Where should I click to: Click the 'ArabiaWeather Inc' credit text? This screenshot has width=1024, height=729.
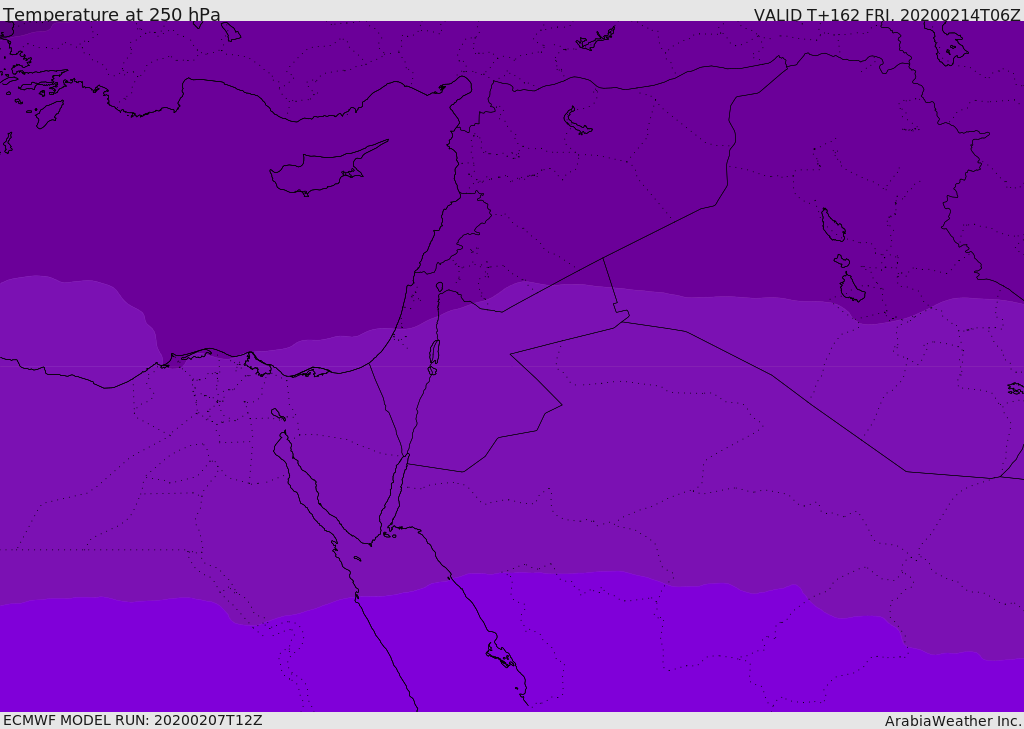954,721
